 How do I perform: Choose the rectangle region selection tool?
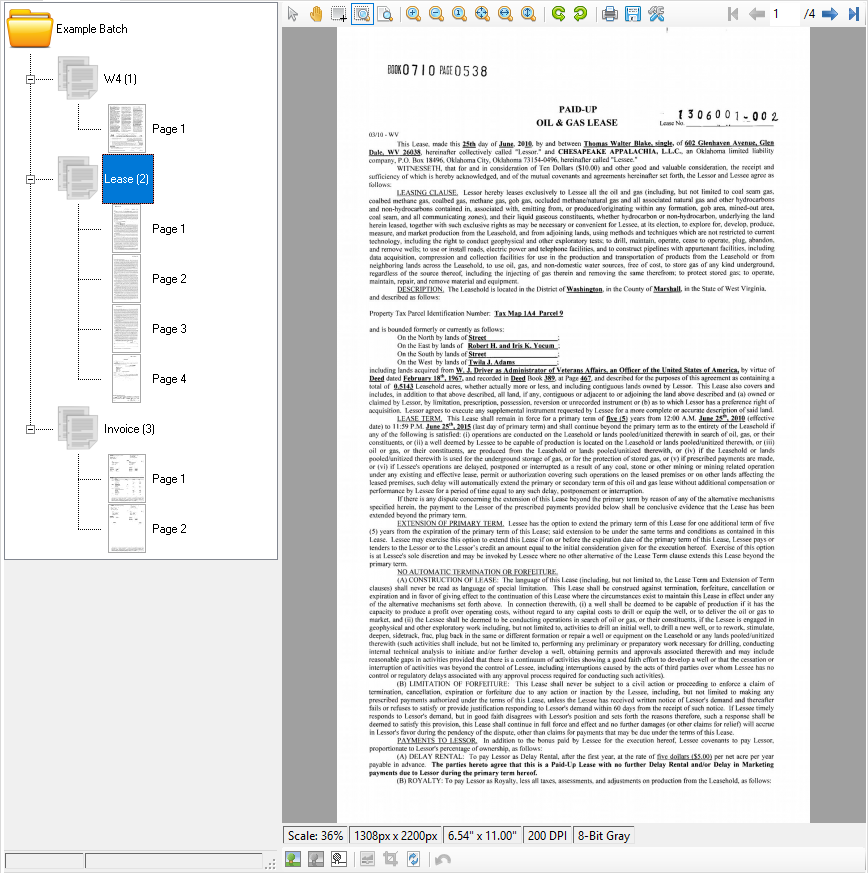coord(339,13)
